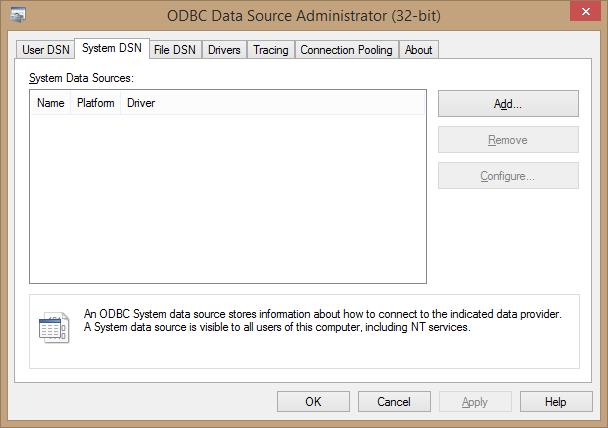608x428 pixels.
Task: Click the ODBC application icon in title bar
Action: (17, 15)
